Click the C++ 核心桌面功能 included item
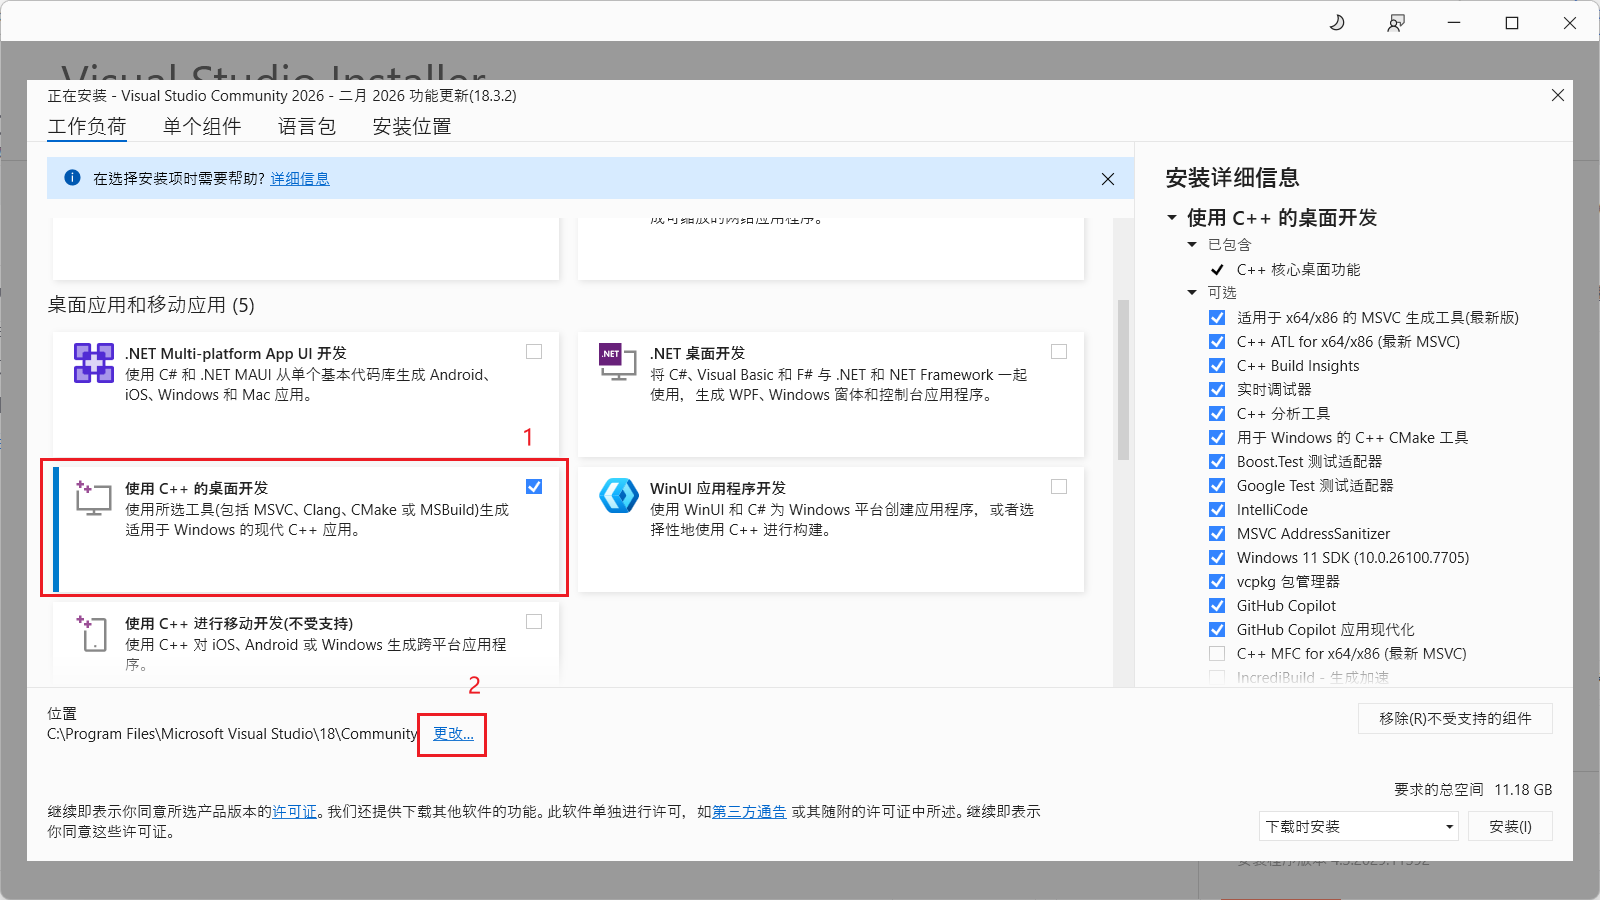 (1298, 270)
